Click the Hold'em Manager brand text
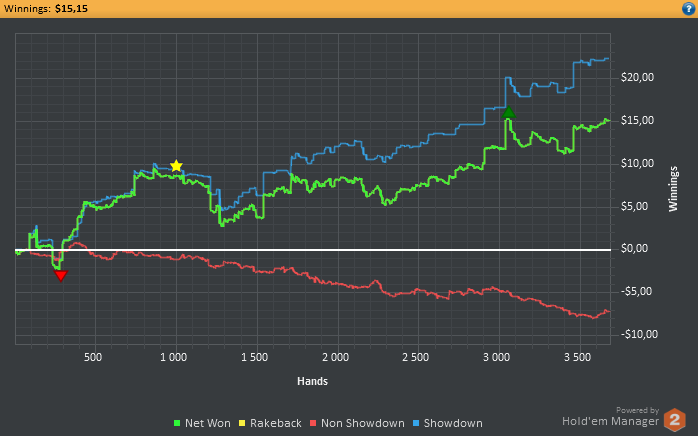This screenshot has width=698, height=436. [610, 421]
